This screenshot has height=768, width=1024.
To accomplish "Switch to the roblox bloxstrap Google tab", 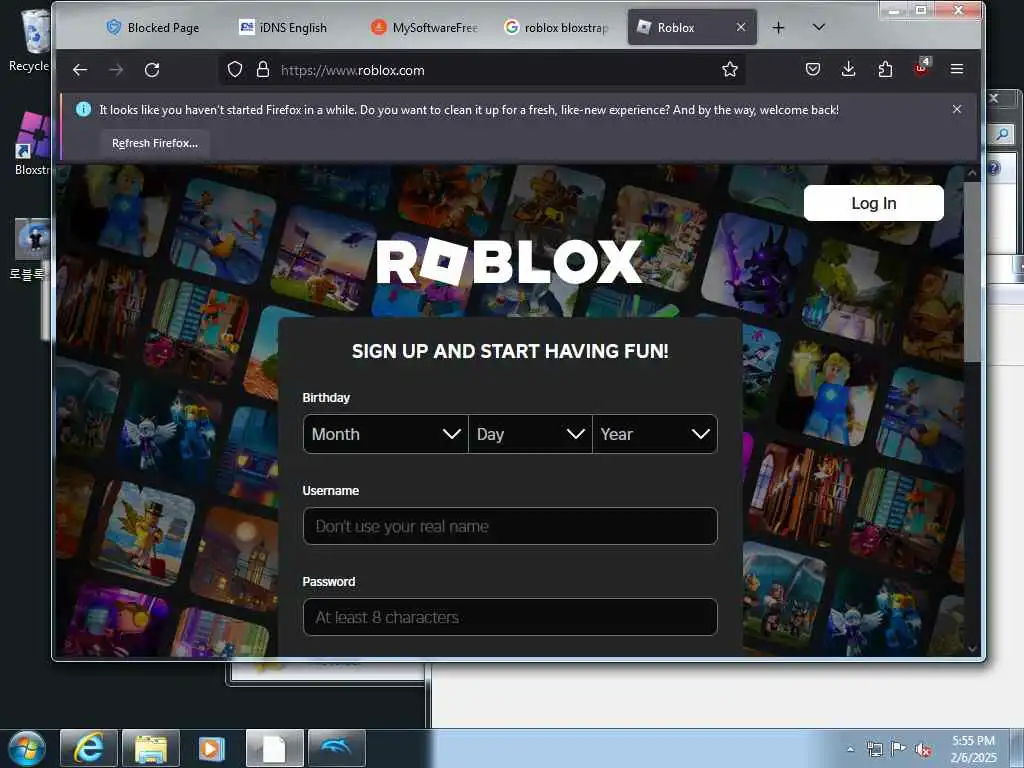I will click(x=556, y=27).
